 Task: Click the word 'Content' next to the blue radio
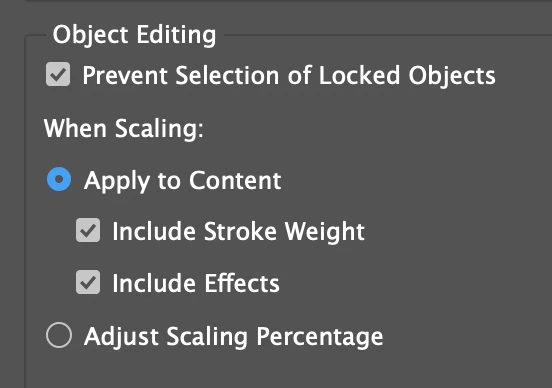[x=235, y=181]
